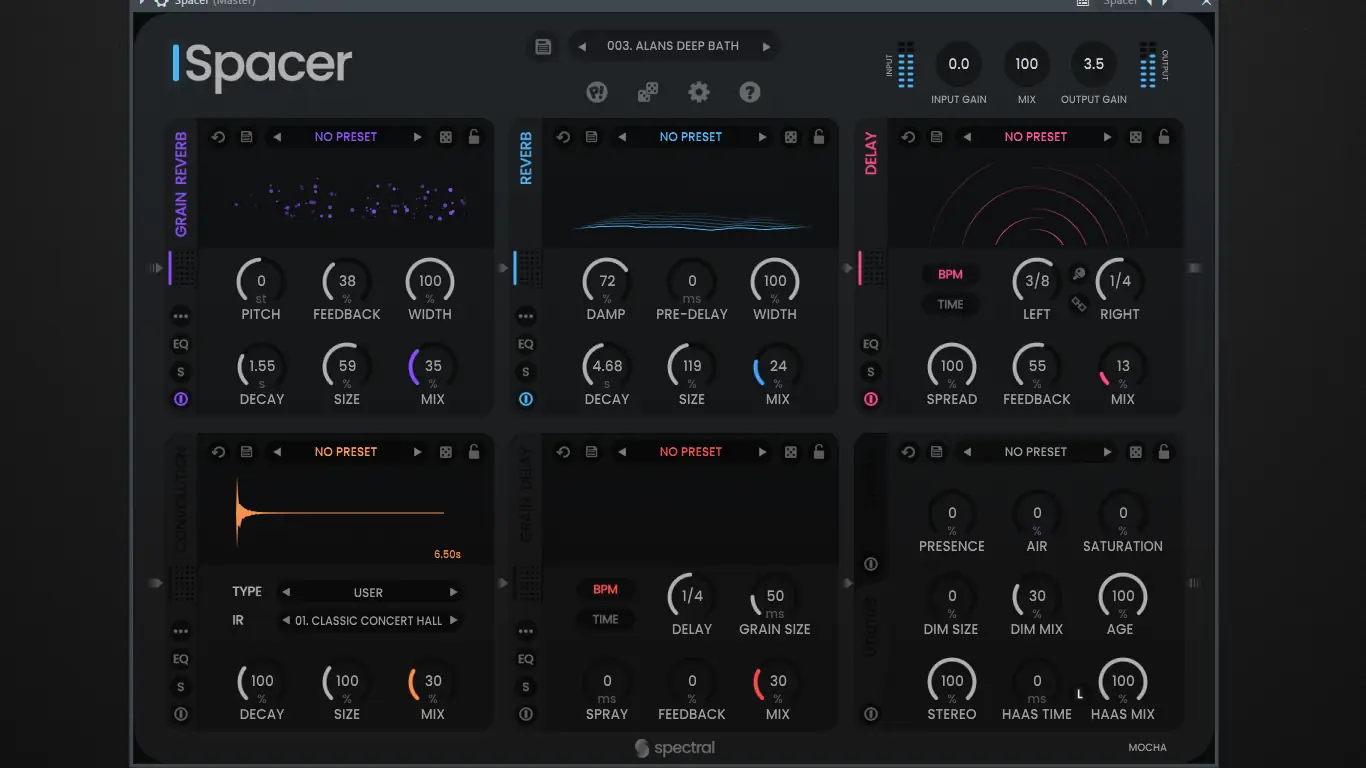This screenshot has width=1366, height=768.
Task: Click the Delay left/right link icon
Action: tap(1079, 304)
